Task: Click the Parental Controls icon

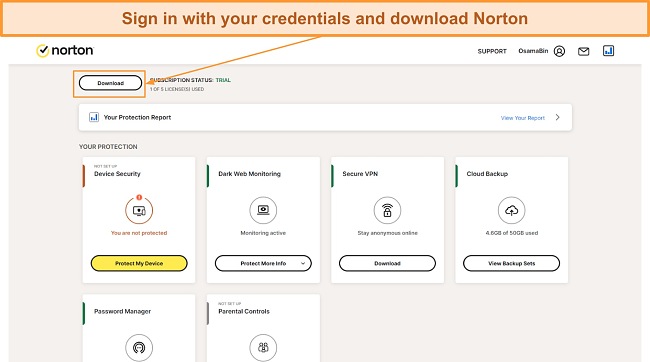Action: [x=263, y=347]
